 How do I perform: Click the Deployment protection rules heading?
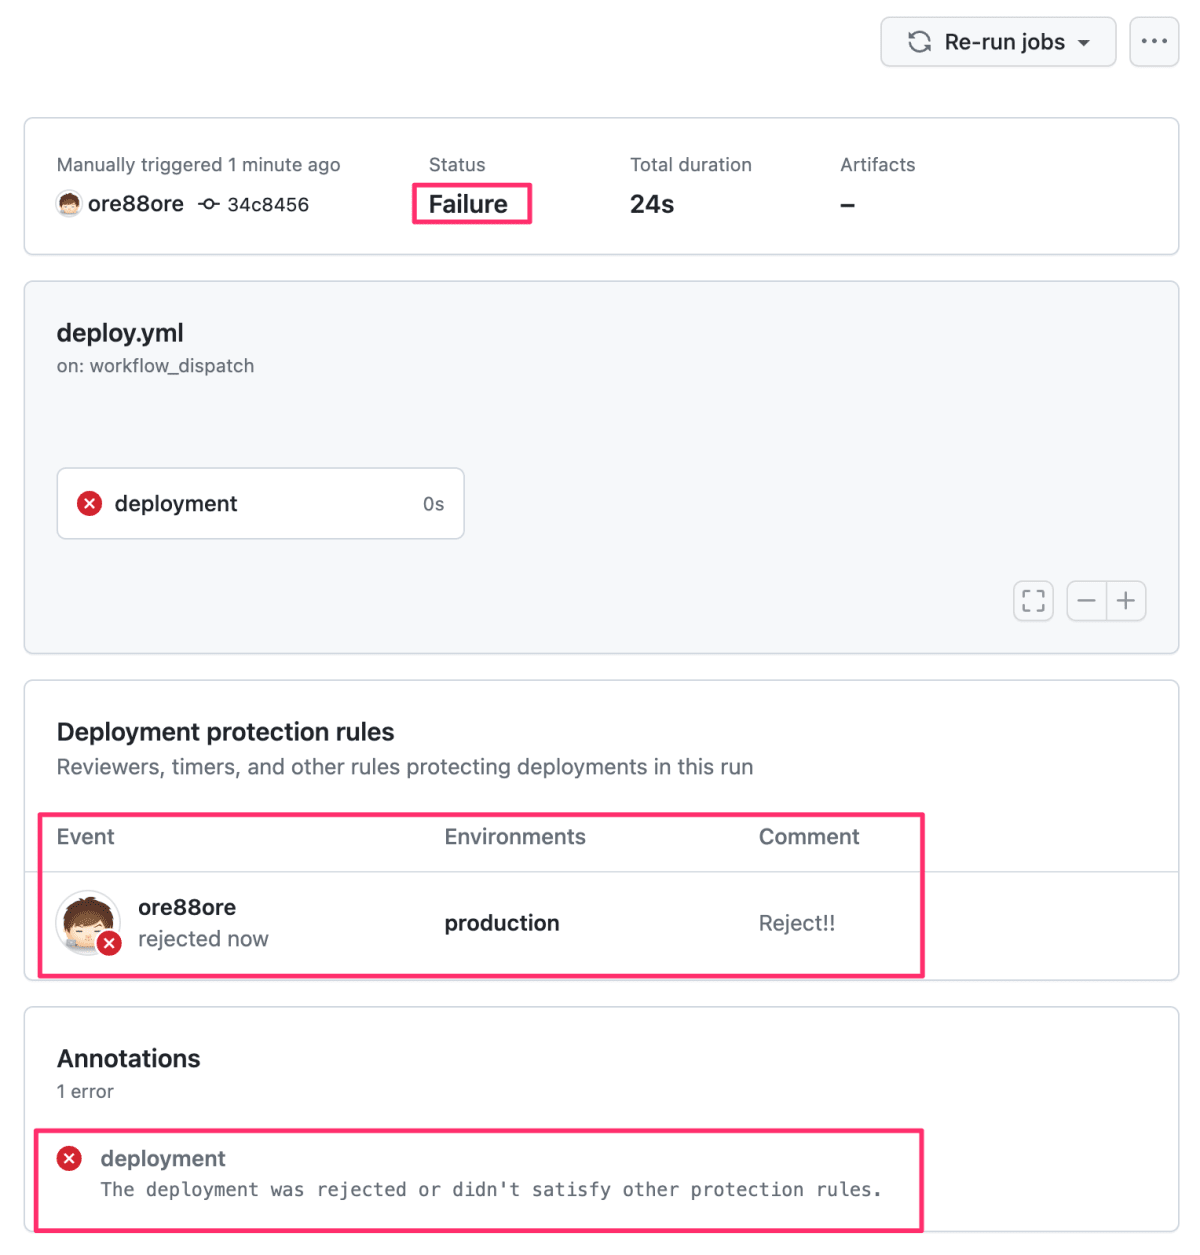pos(225,732)
